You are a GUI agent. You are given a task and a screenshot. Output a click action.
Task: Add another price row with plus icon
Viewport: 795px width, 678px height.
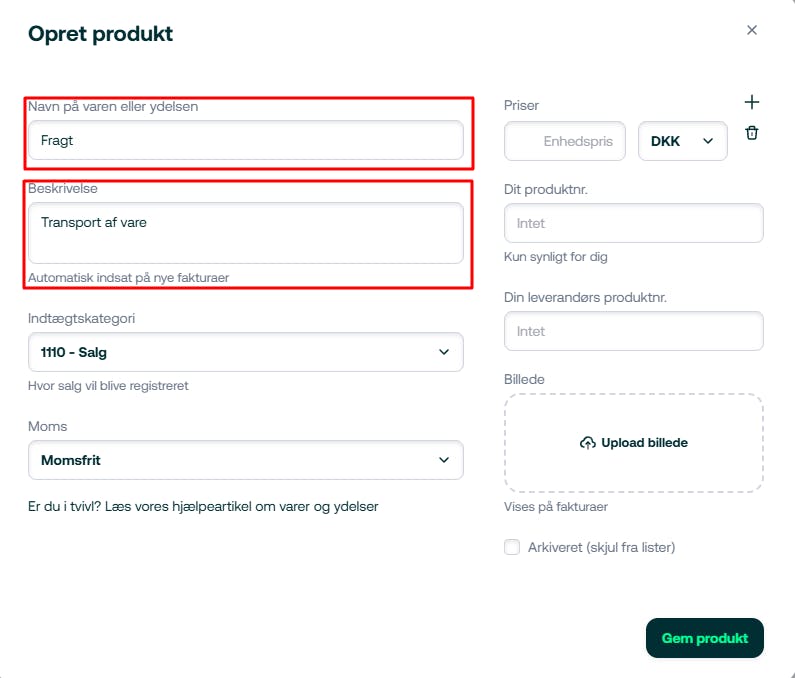751,102
